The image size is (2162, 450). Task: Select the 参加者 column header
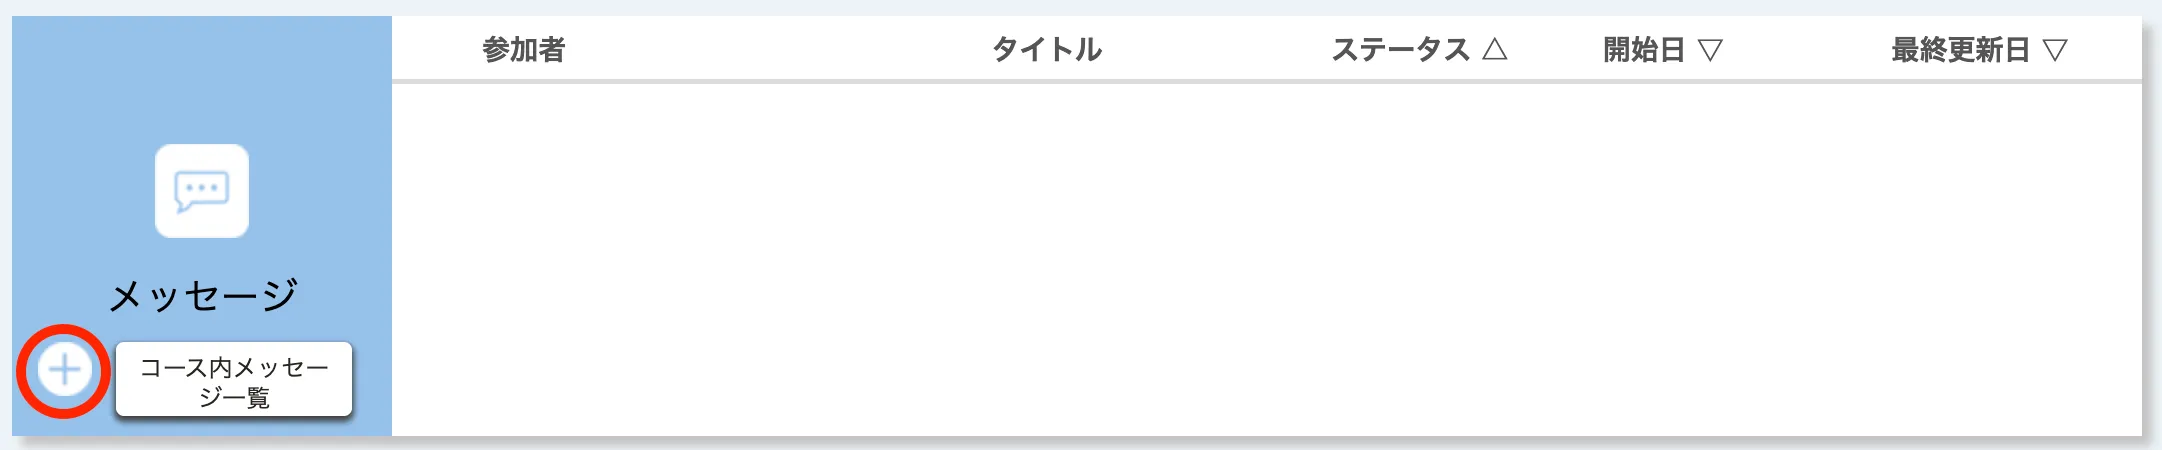pos(523,49)
